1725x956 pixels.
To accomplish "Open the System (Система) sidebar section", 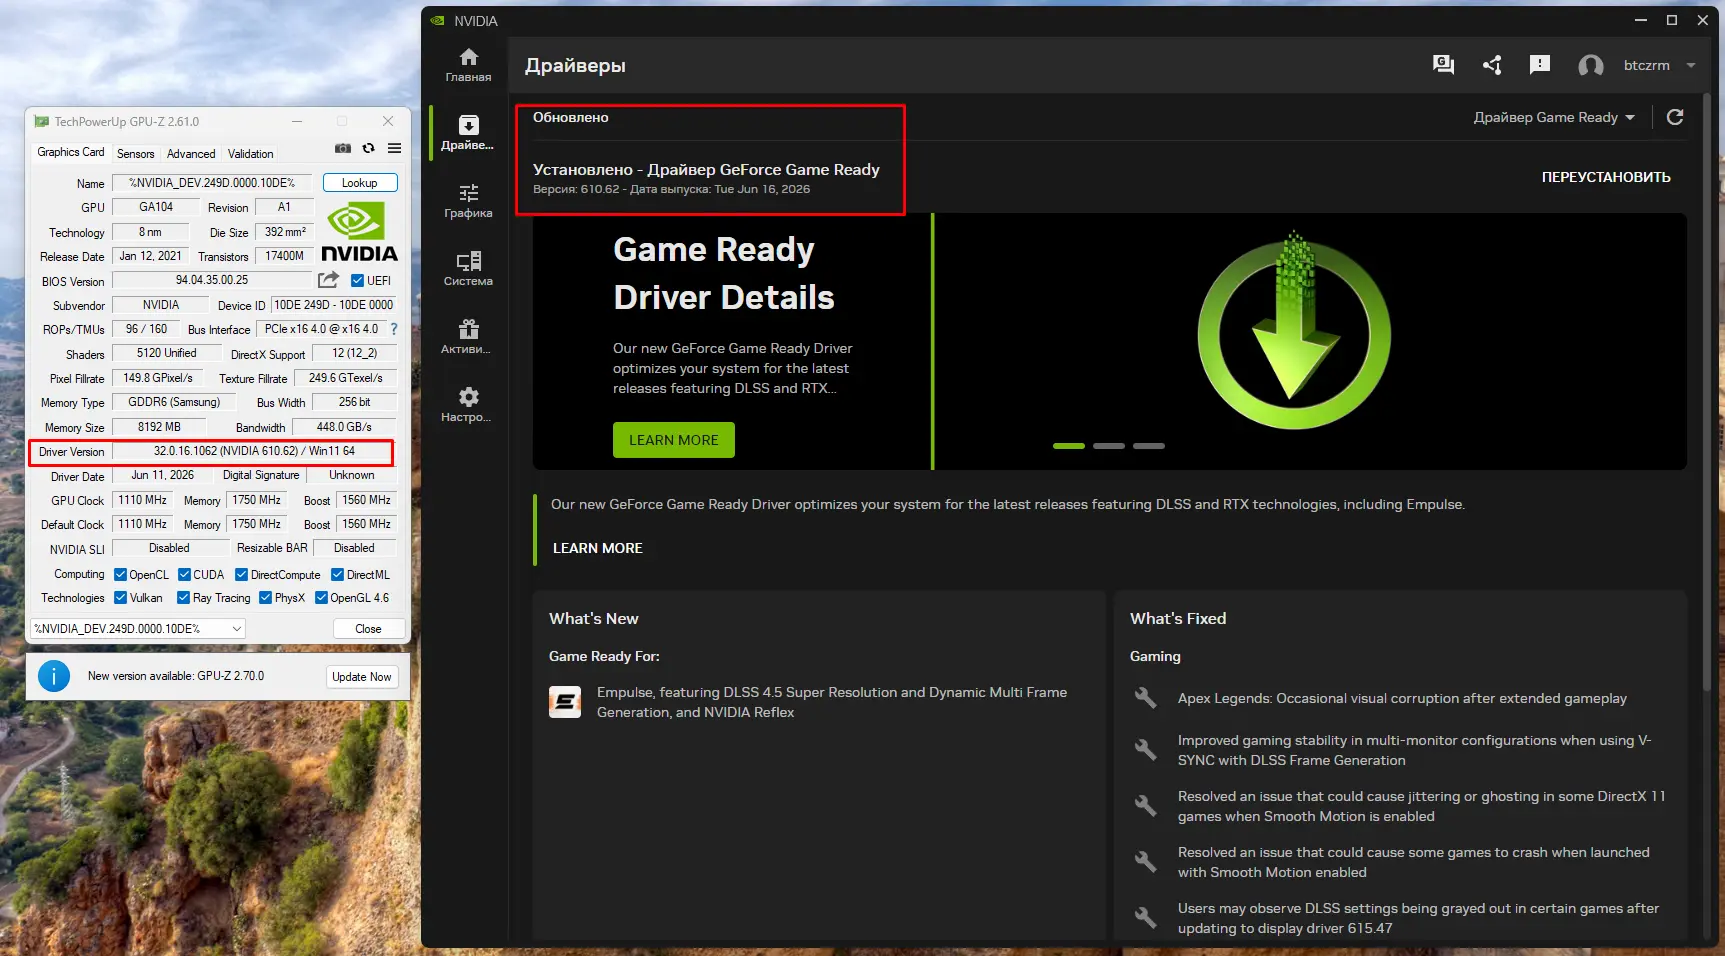I will coord(468,269).
